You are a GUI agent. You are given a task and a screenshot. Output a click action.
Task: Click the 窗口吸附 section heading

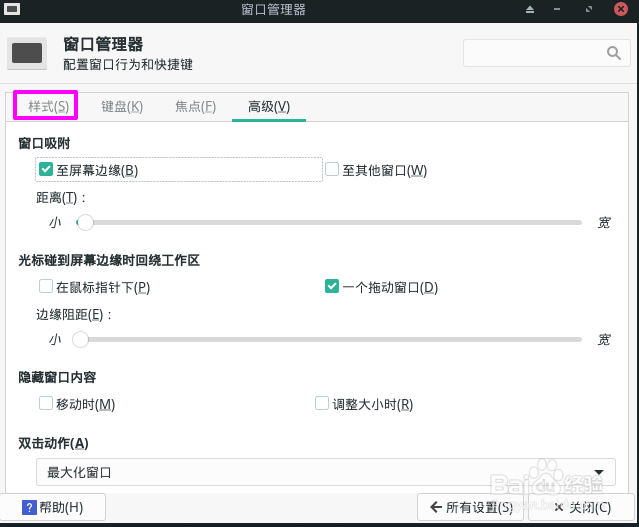[44, 143]
